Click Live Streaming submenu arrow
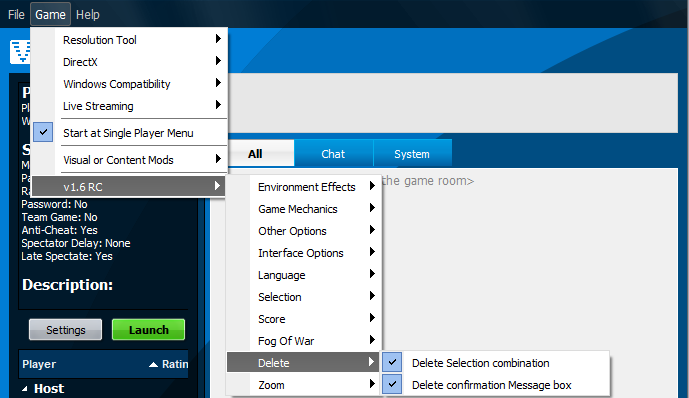 click(218, 105)
